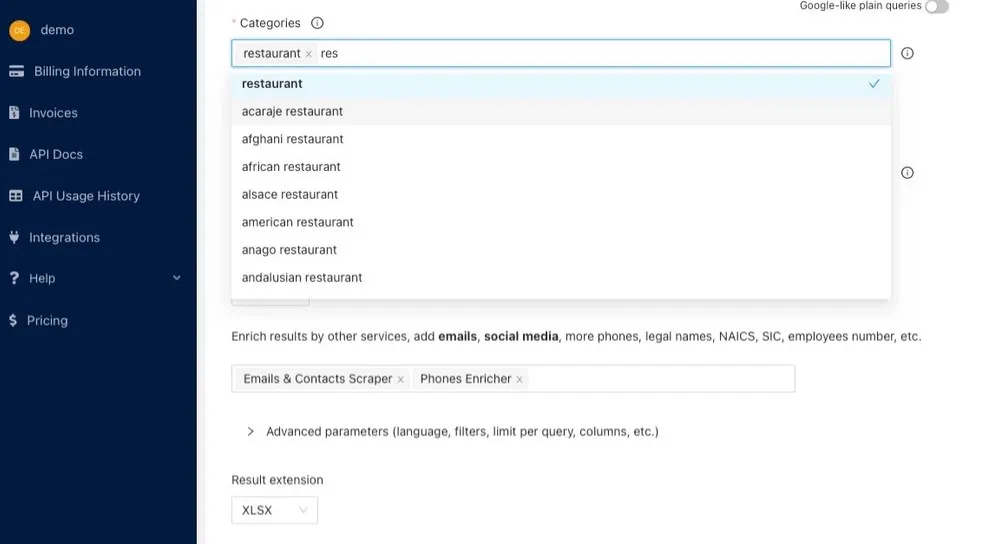Expand the Advanced parameters section
The height and width of the screenshot is (544, 985).
tap(251, 432)
